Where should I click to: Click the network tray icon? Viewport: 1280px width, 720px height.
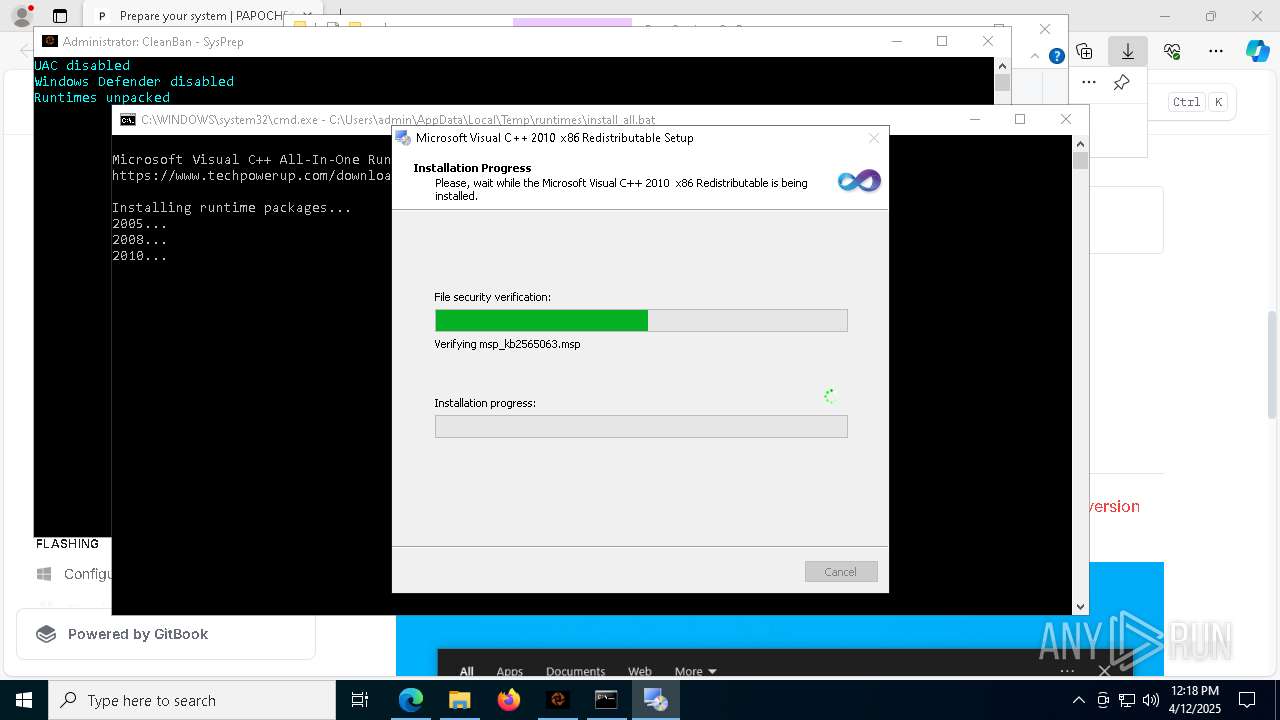coord(1127,700)
